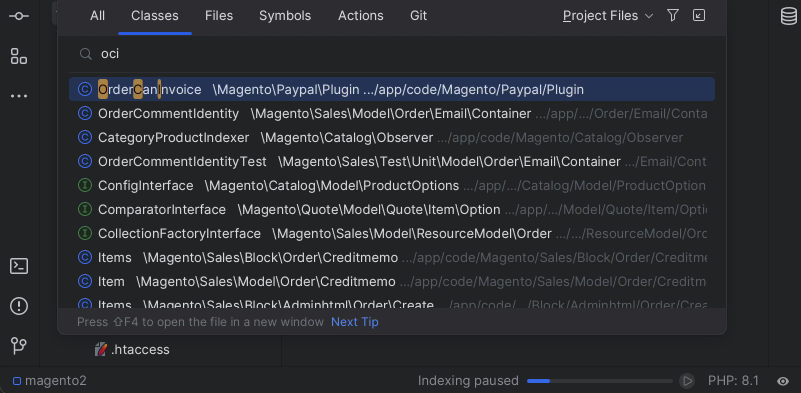Switch to the Symbols tab
Viewport: 801px width, 393px height.
(285, 16)
